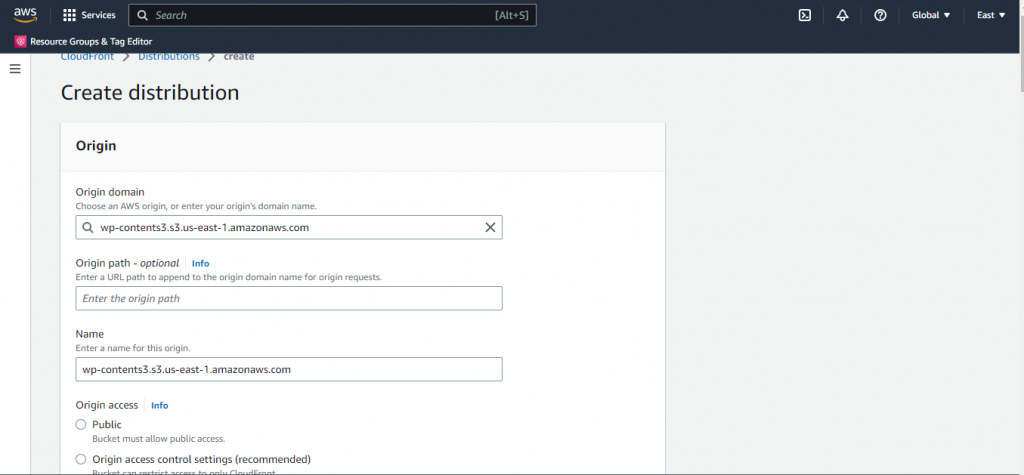Select Origin access control settings (recommended)
This screenshot has height=475, width=1024.
click(81, 459)
